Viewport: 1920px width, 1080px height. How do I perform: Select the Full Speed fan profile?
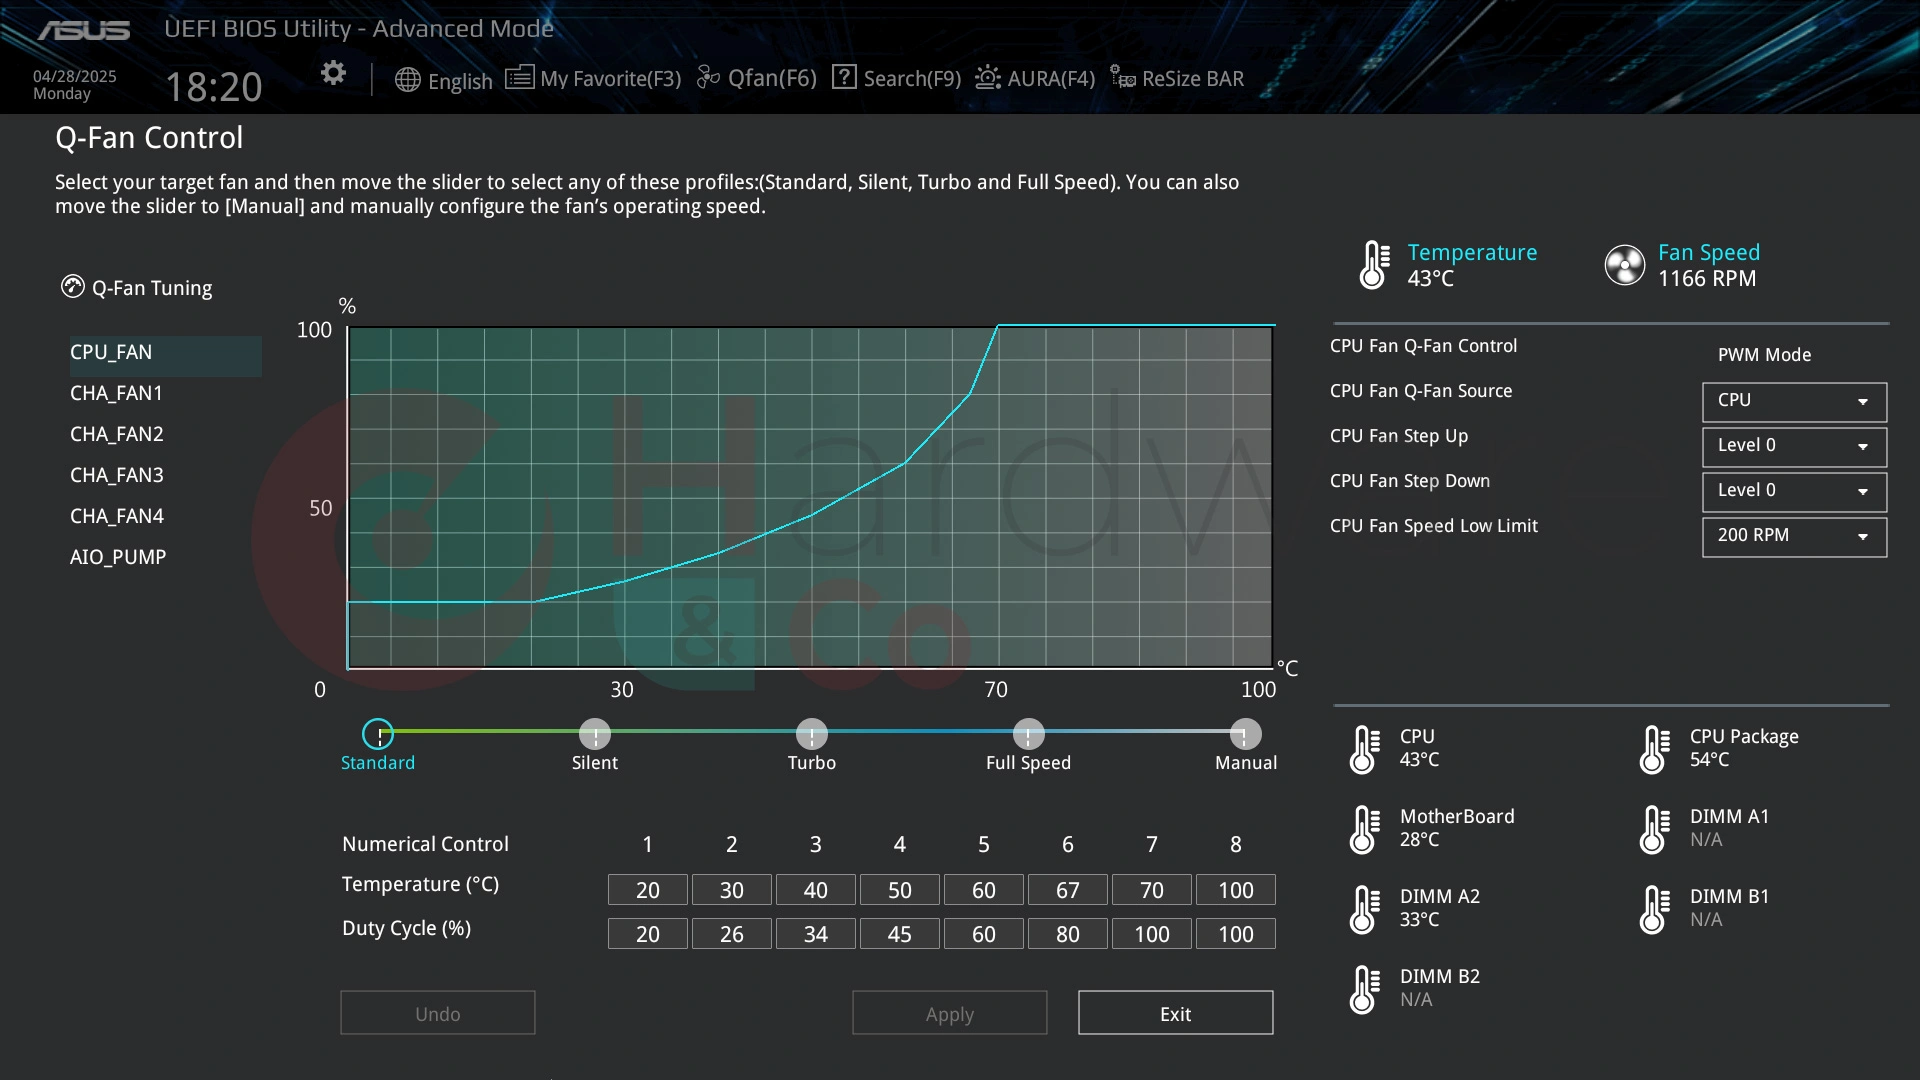(x=1028, y=734)
